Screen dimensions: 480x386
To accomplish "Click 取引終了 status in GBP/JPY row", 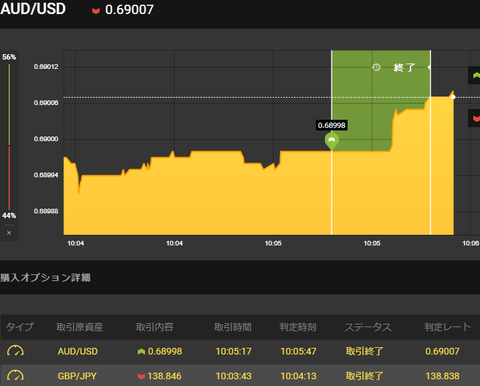I will 364,376.
